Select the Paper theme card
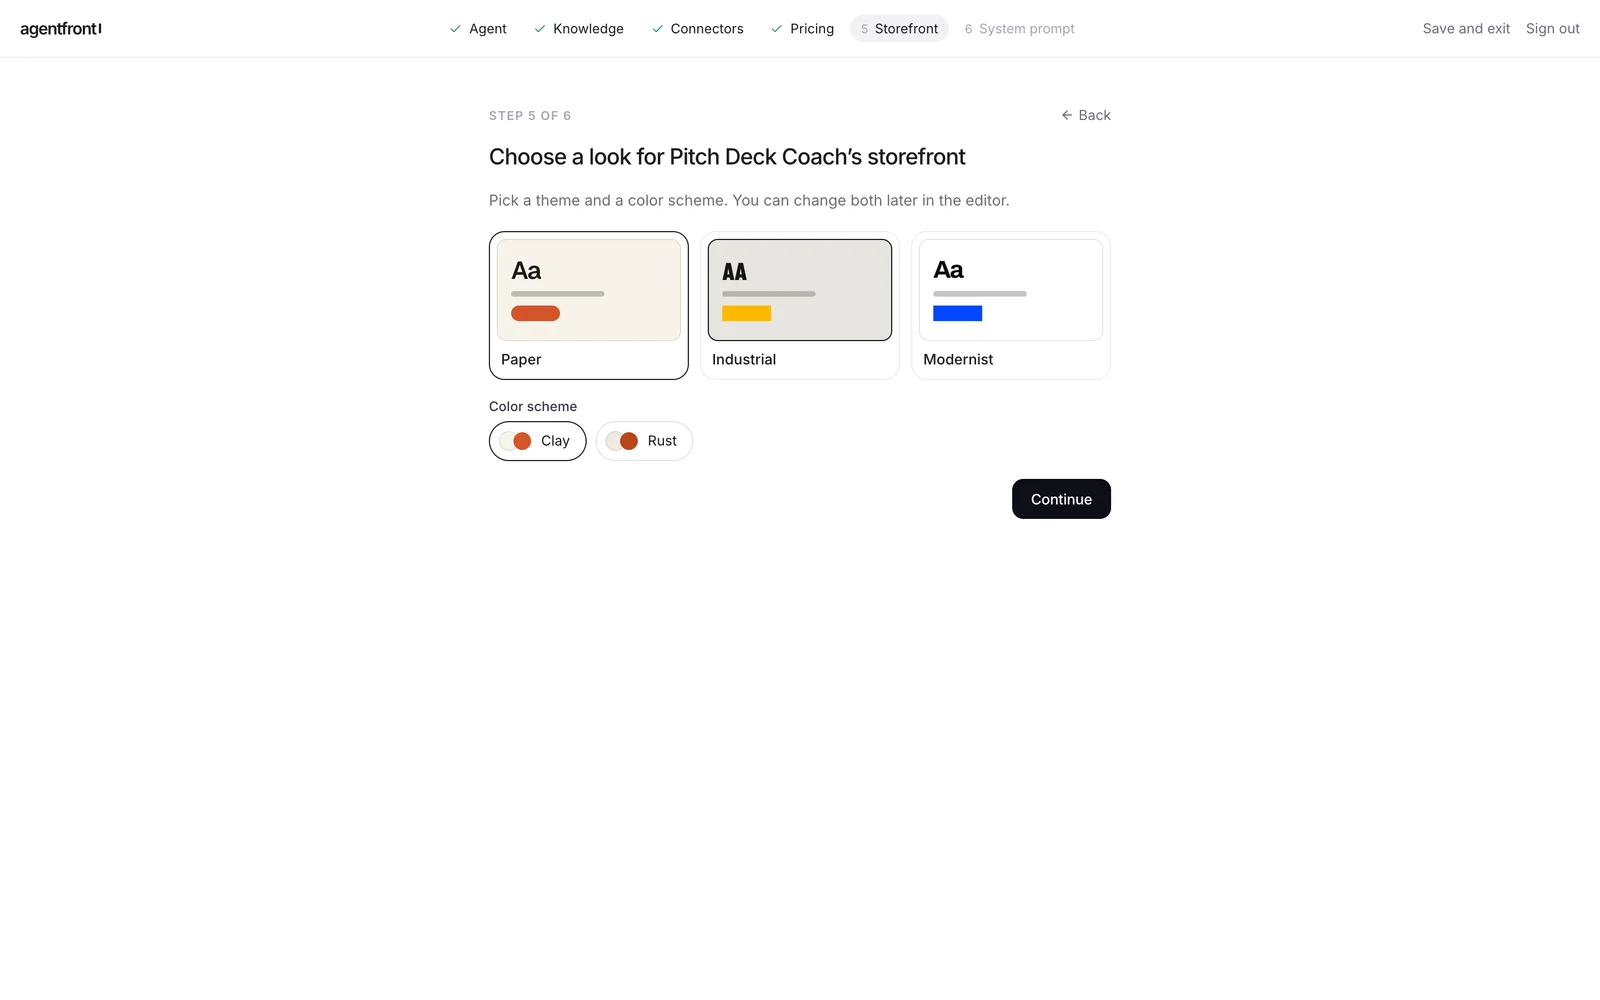Viewport: 1600px width, 1000px height. 589,306
